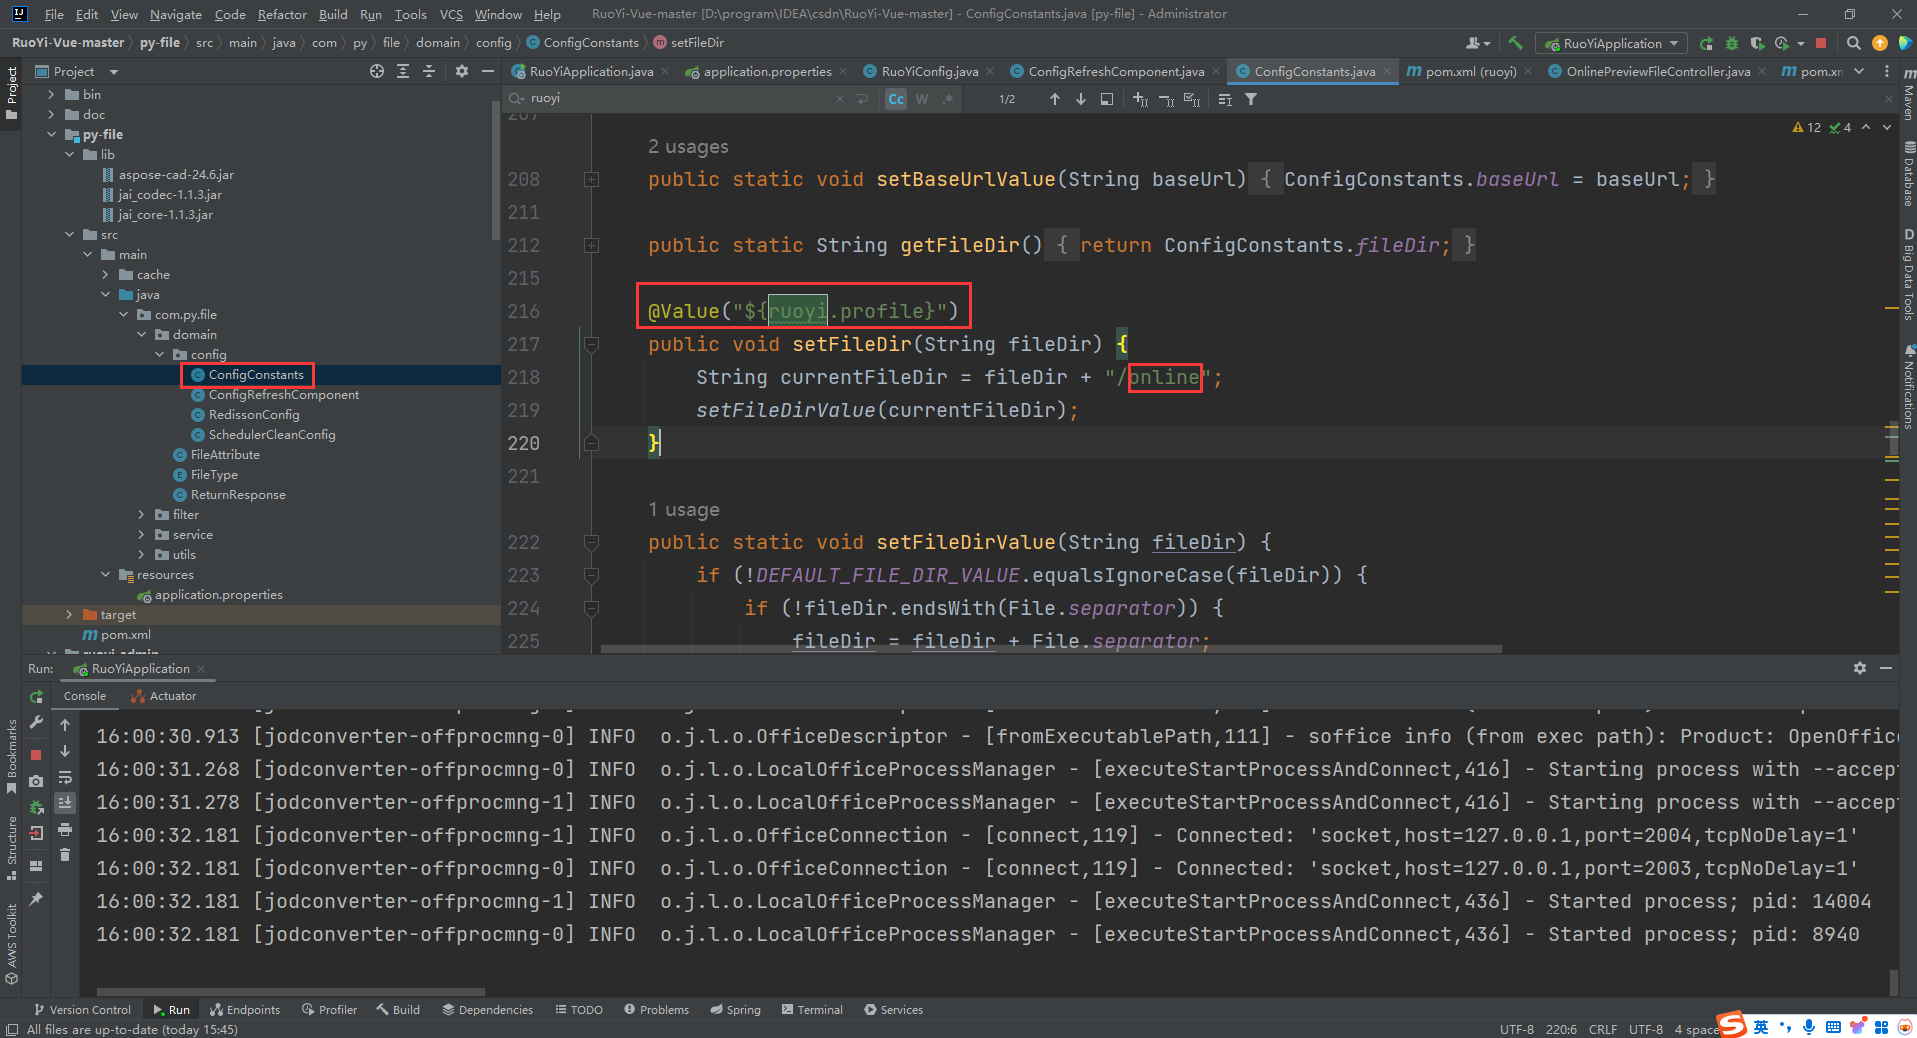Collapse All in the Project panel toolbar
Screen dimensions: 1917x1038
click(x=429, y=71)
